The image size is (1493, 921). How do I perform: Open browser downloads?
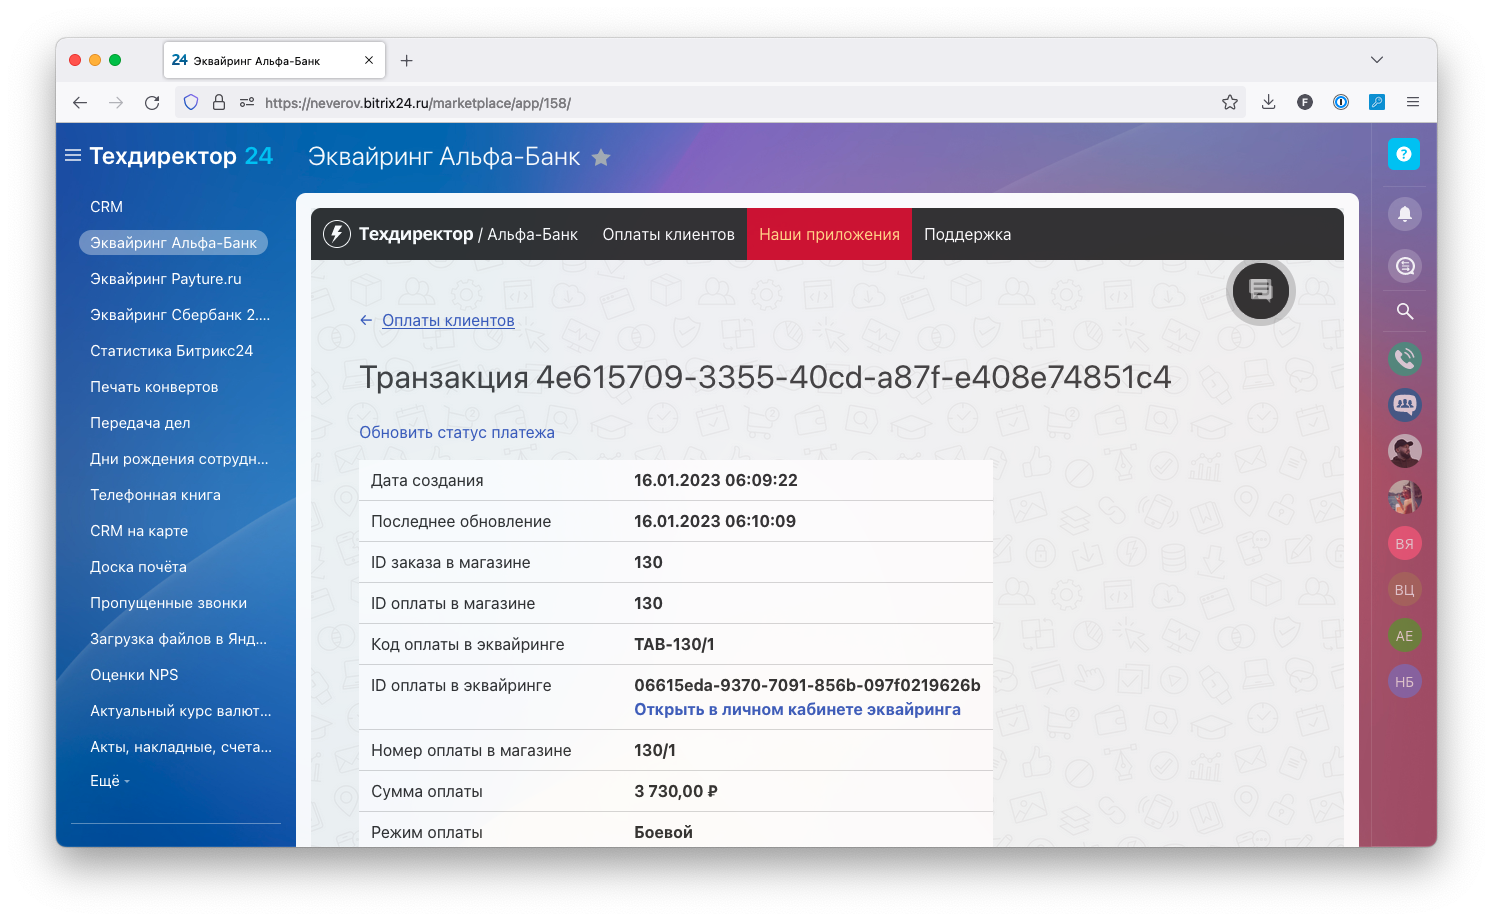(x=1268, y=102)
